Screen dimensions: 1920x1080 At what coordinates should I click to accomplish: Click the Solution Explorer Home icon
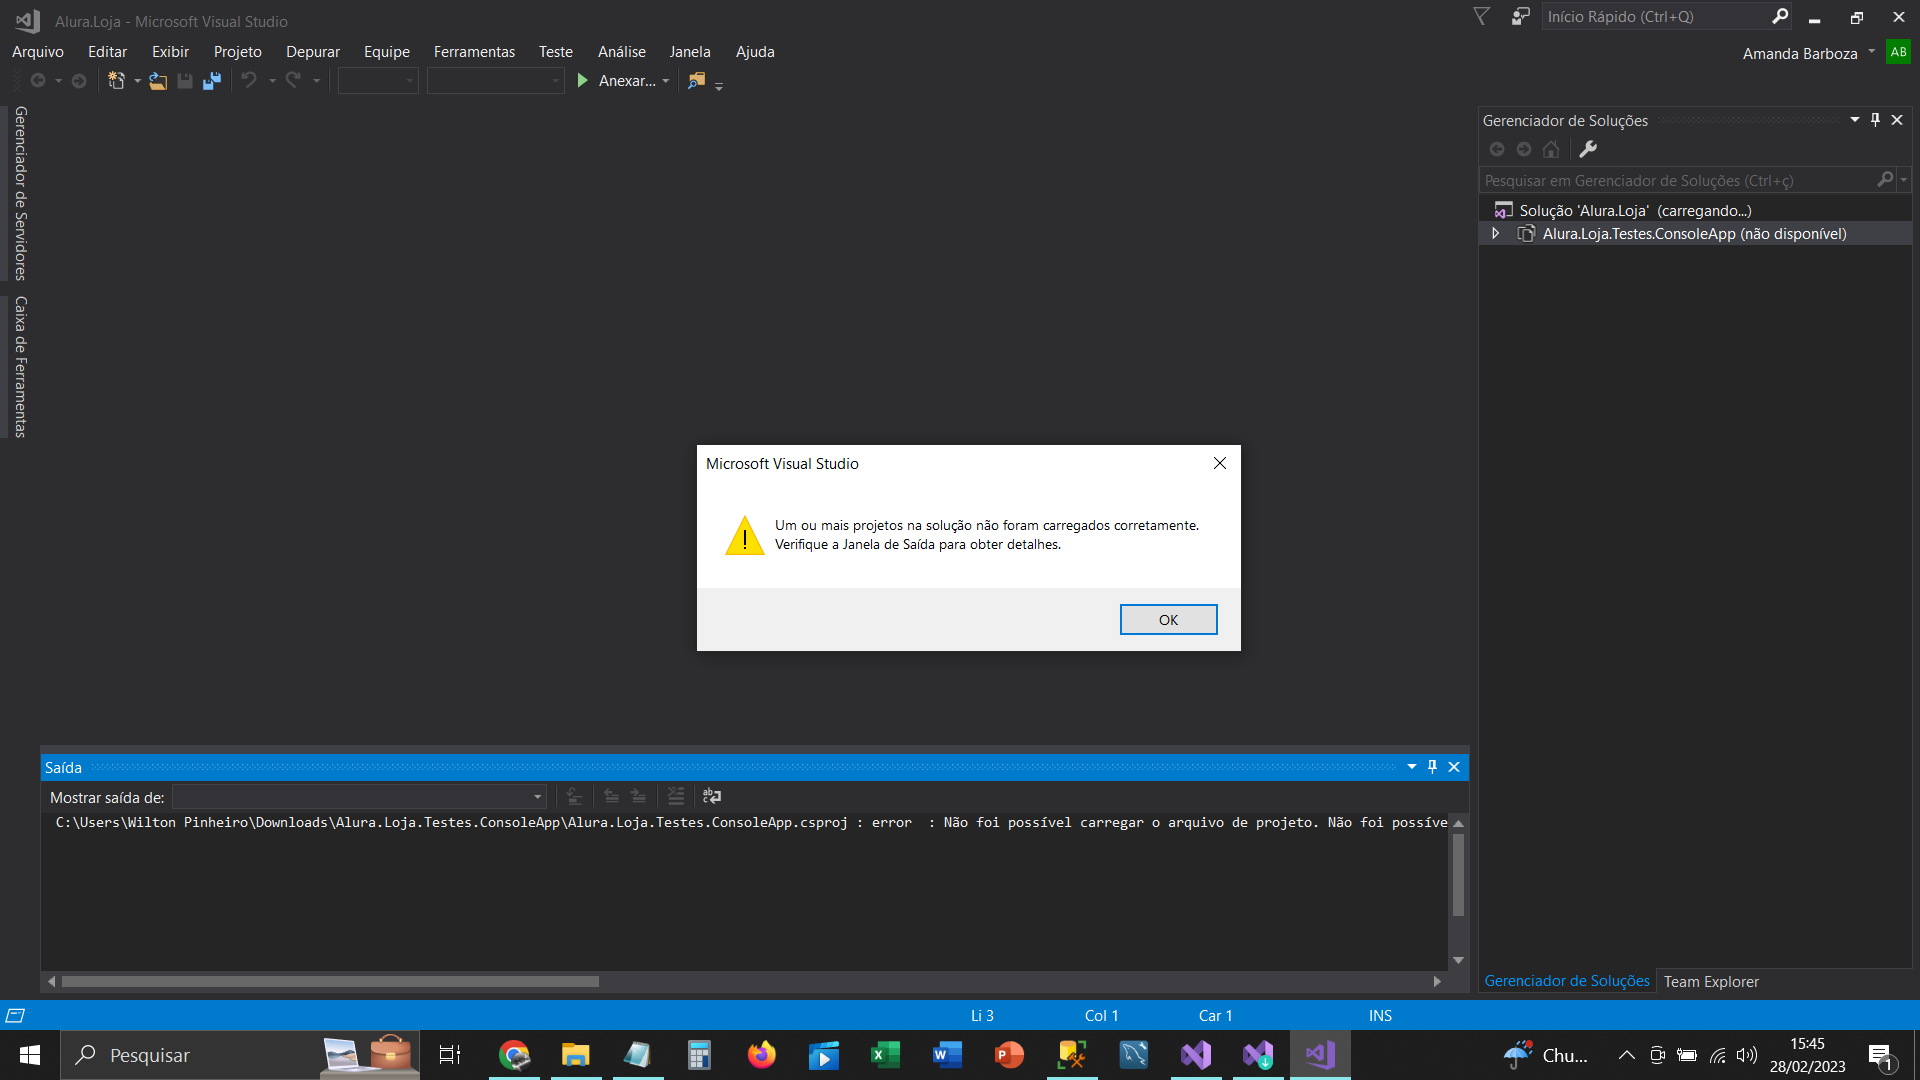[1551, 149]
